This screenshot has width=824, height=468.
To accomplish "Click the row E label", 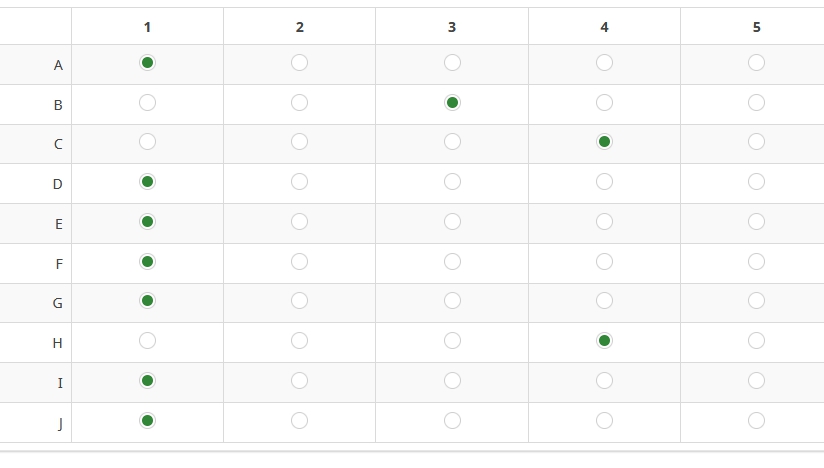I will 58,224.
